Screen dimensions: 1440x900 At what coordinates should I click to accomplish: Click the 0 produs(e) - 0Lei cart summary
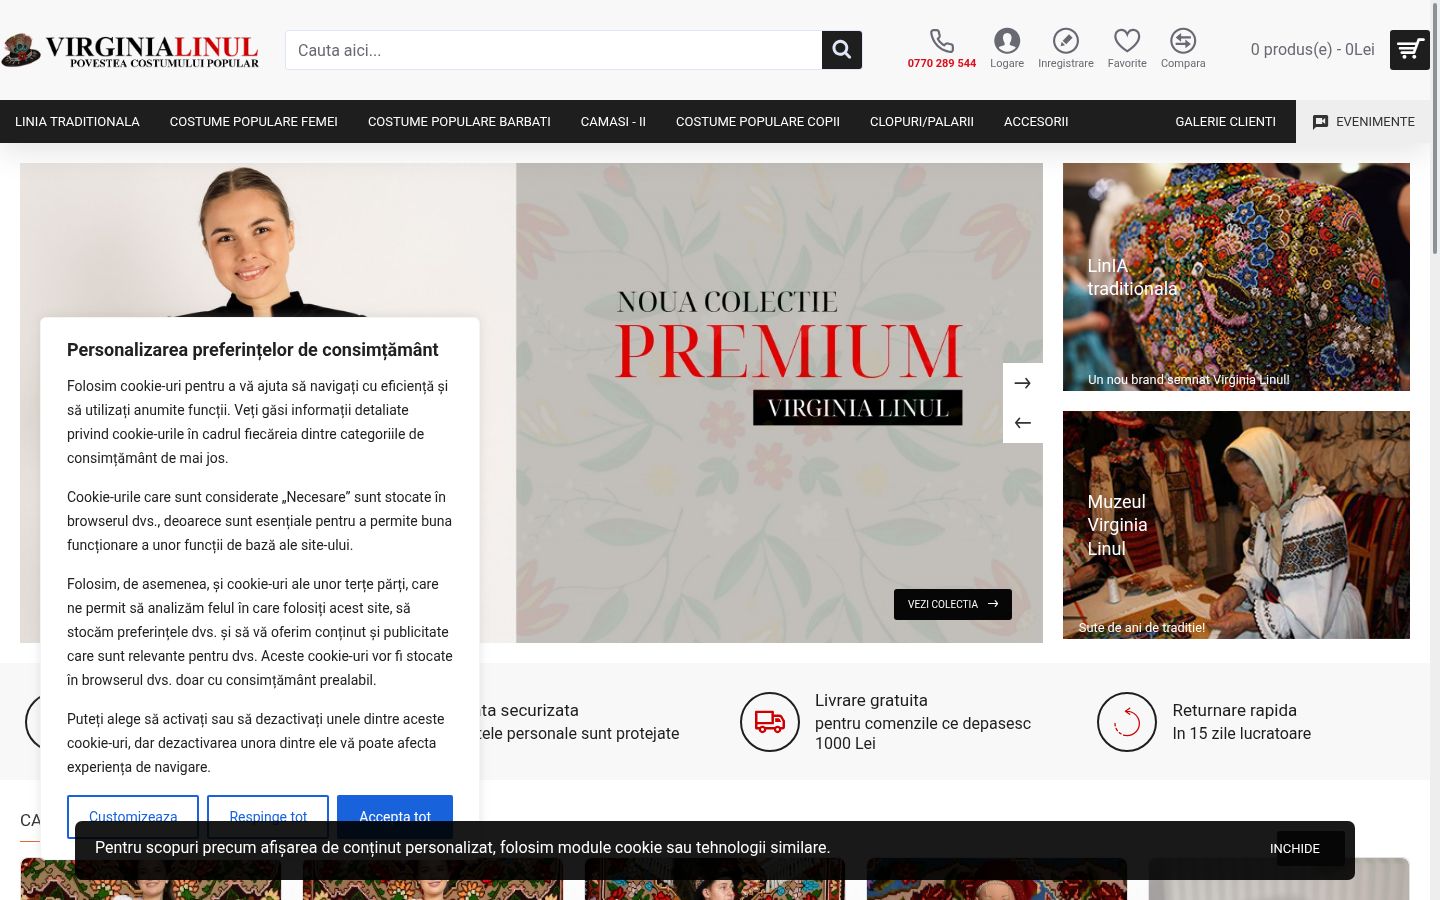(1312, 50)
